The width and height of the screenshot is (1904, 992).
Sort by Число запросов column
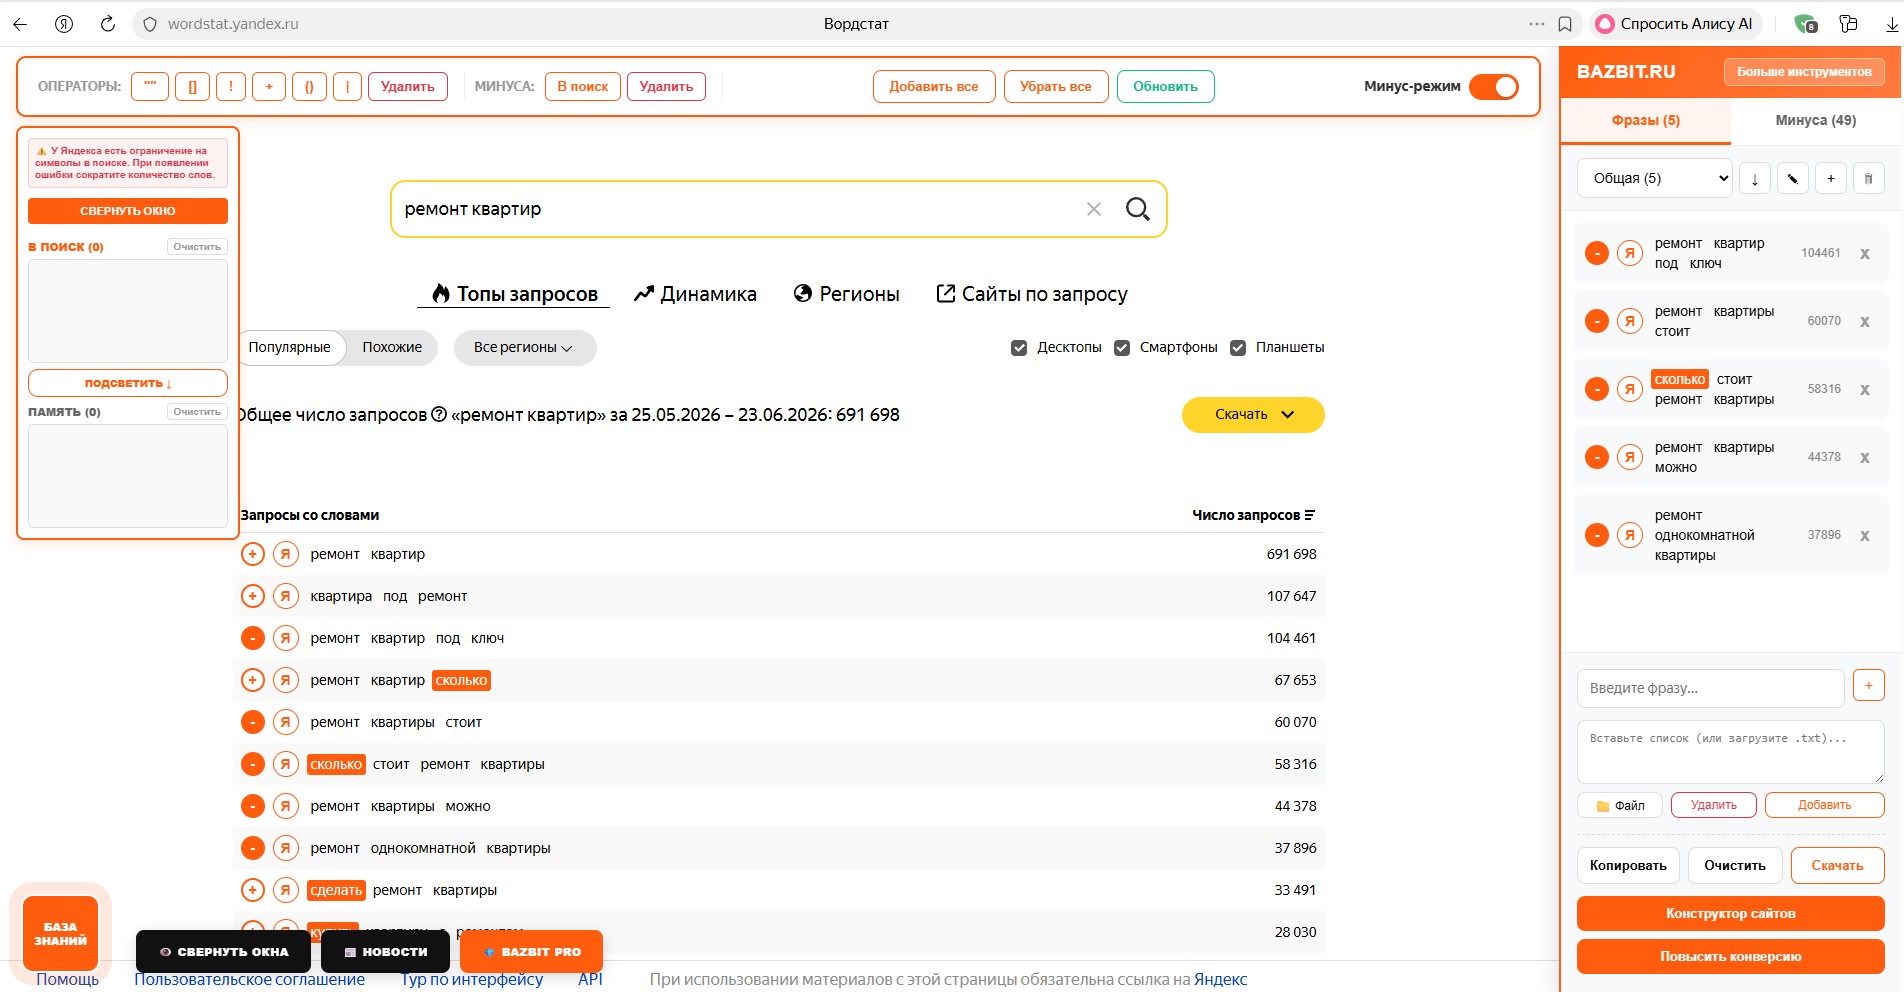pos(1253,516)
